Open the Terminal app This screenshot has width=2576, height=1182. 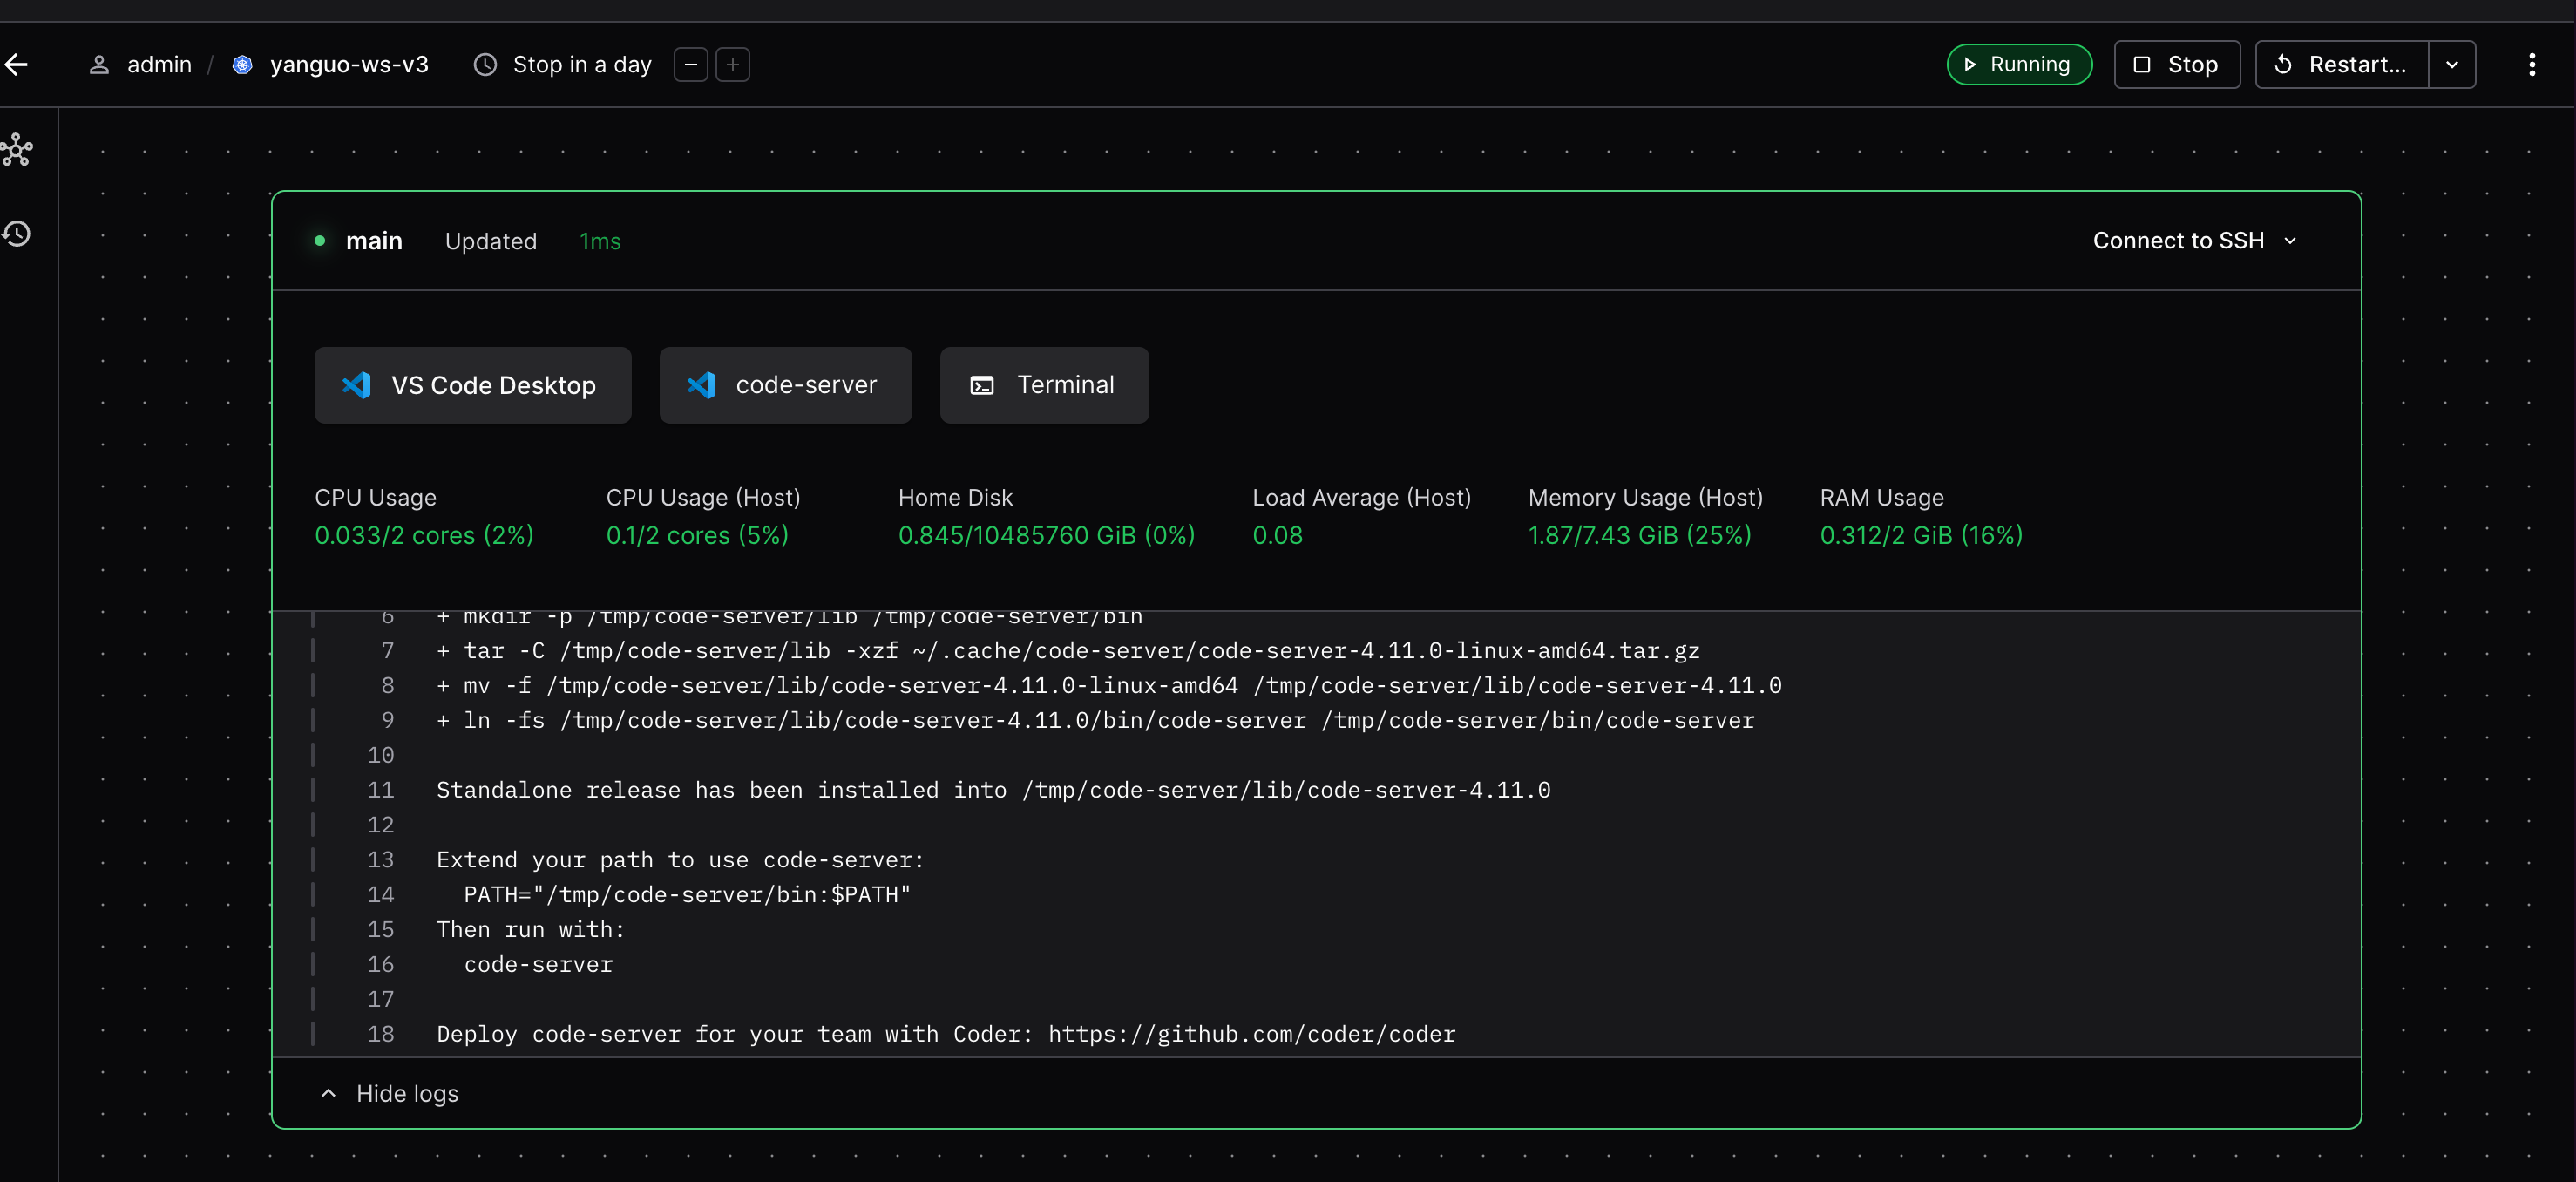[x=1043, y=385]
